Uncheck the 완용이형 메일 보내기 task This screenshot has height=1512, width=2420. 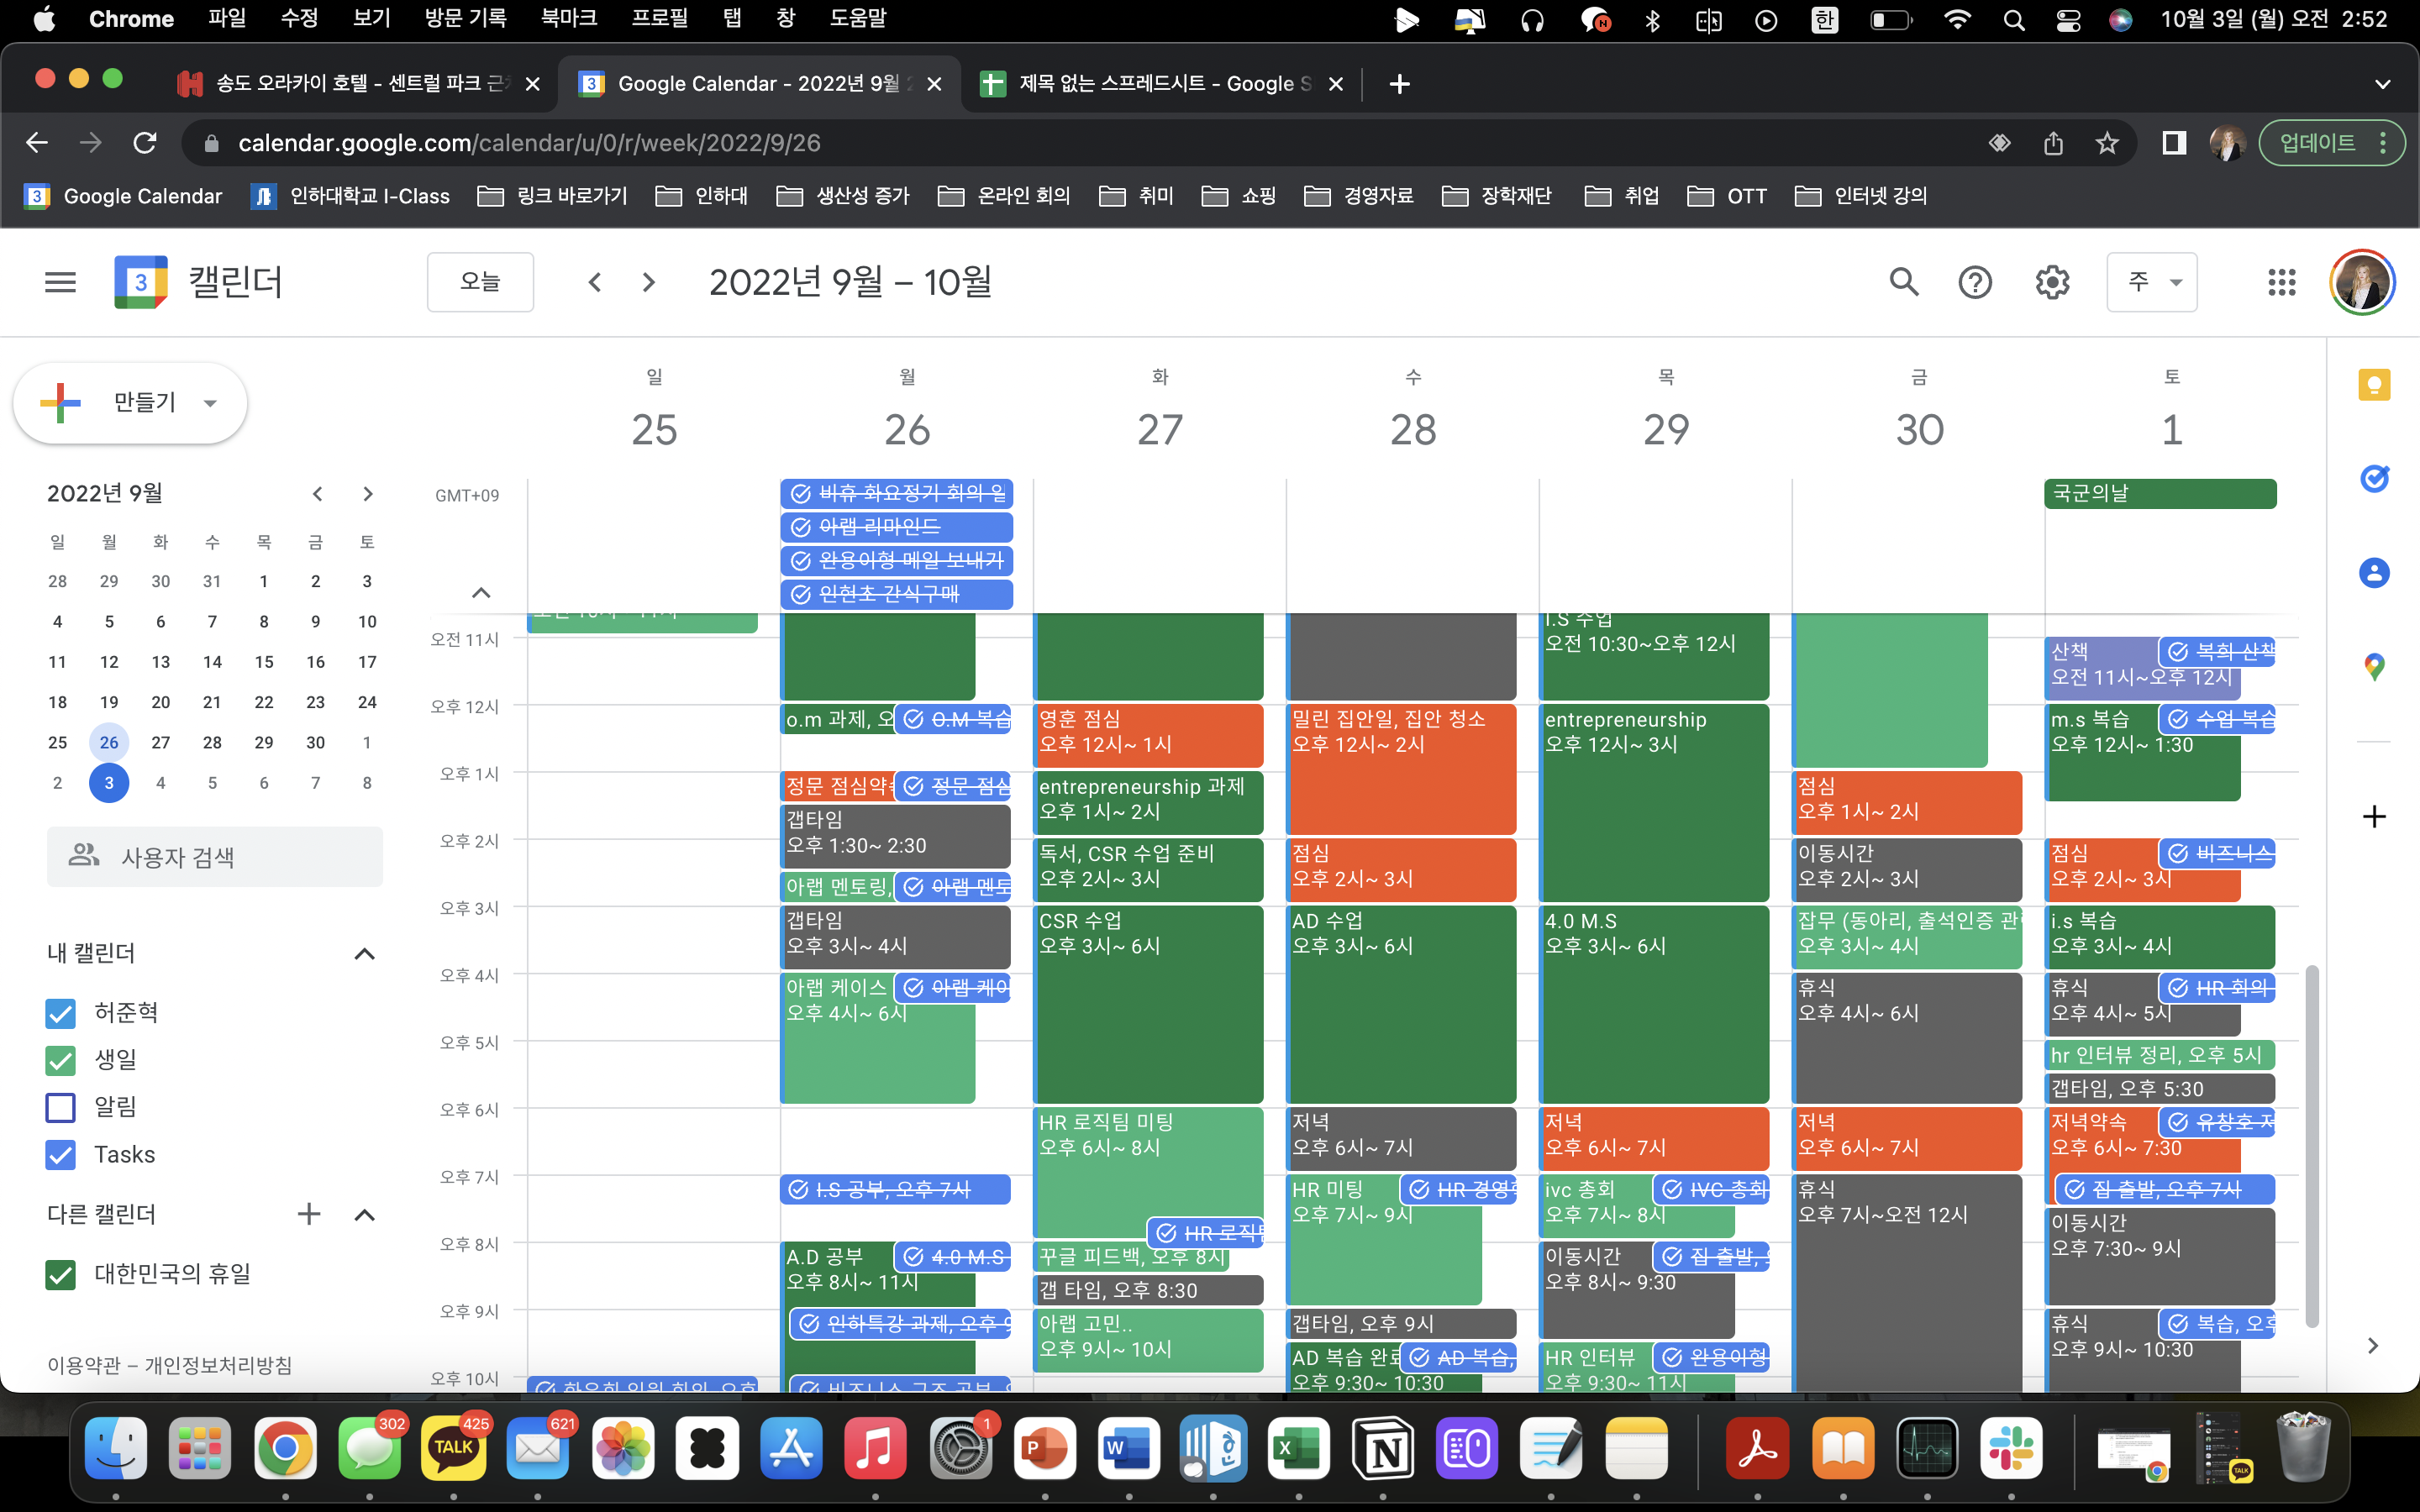(801, 561)
